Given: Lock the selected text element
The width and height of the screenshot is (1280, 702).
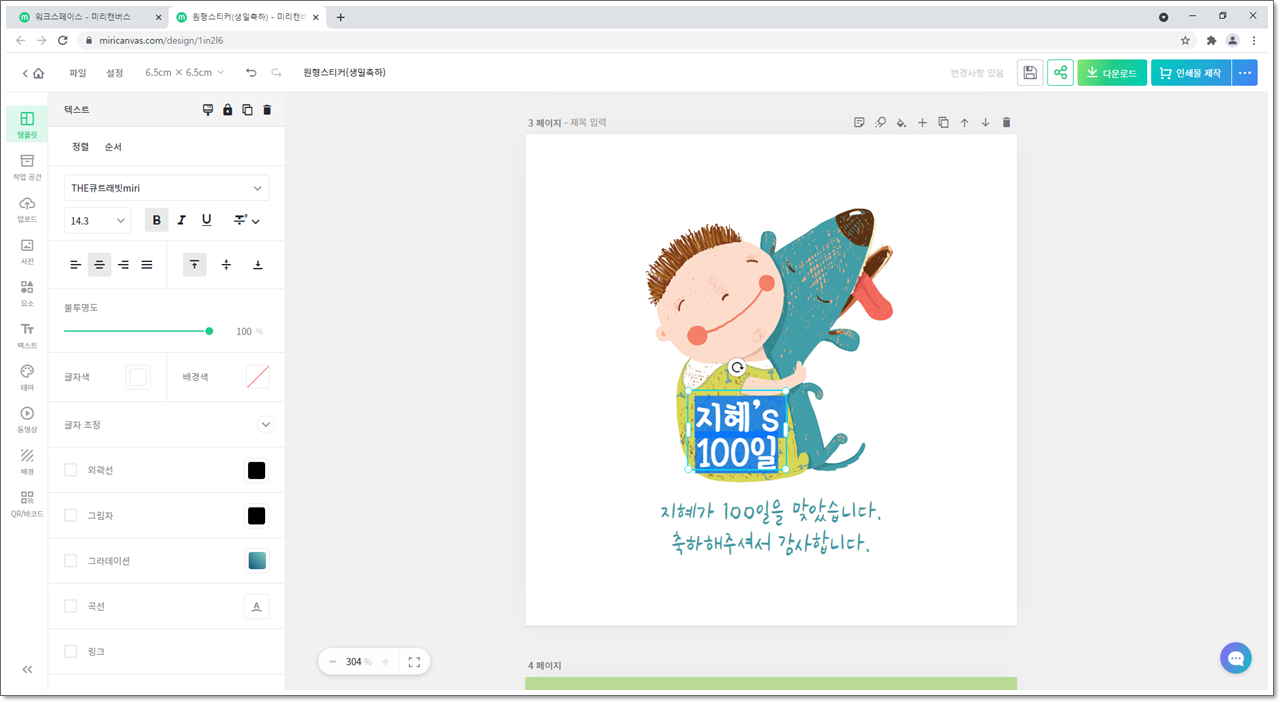Looking at the screenshot, I should coord(227,110).
